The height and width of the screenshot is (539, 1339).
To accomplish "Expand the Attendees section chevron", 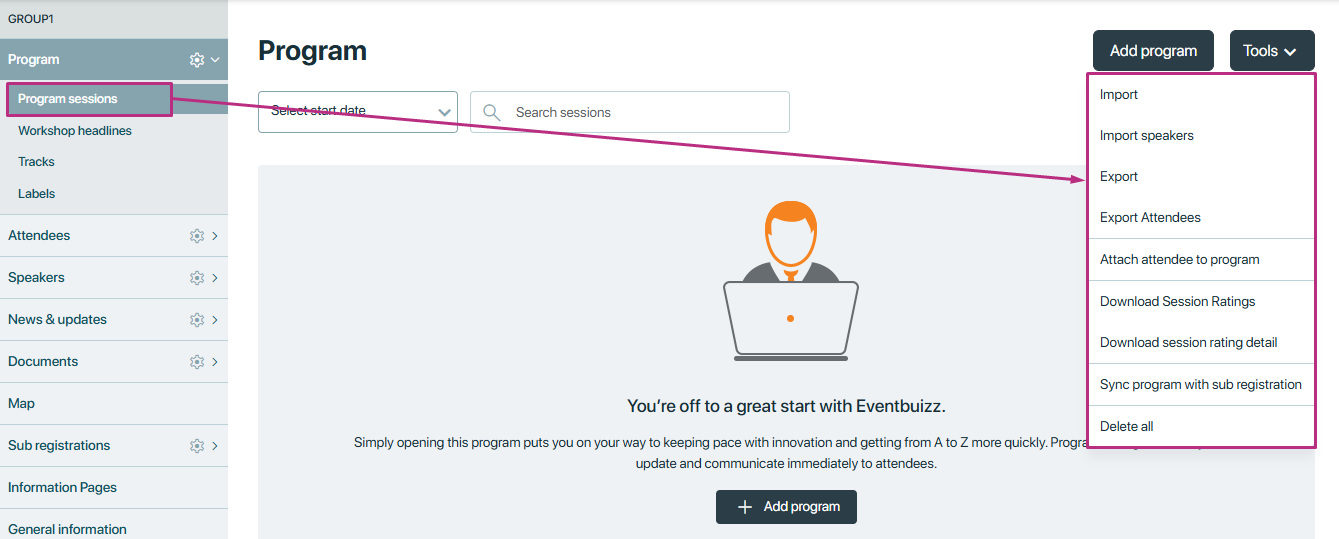I will click(215, 236).
